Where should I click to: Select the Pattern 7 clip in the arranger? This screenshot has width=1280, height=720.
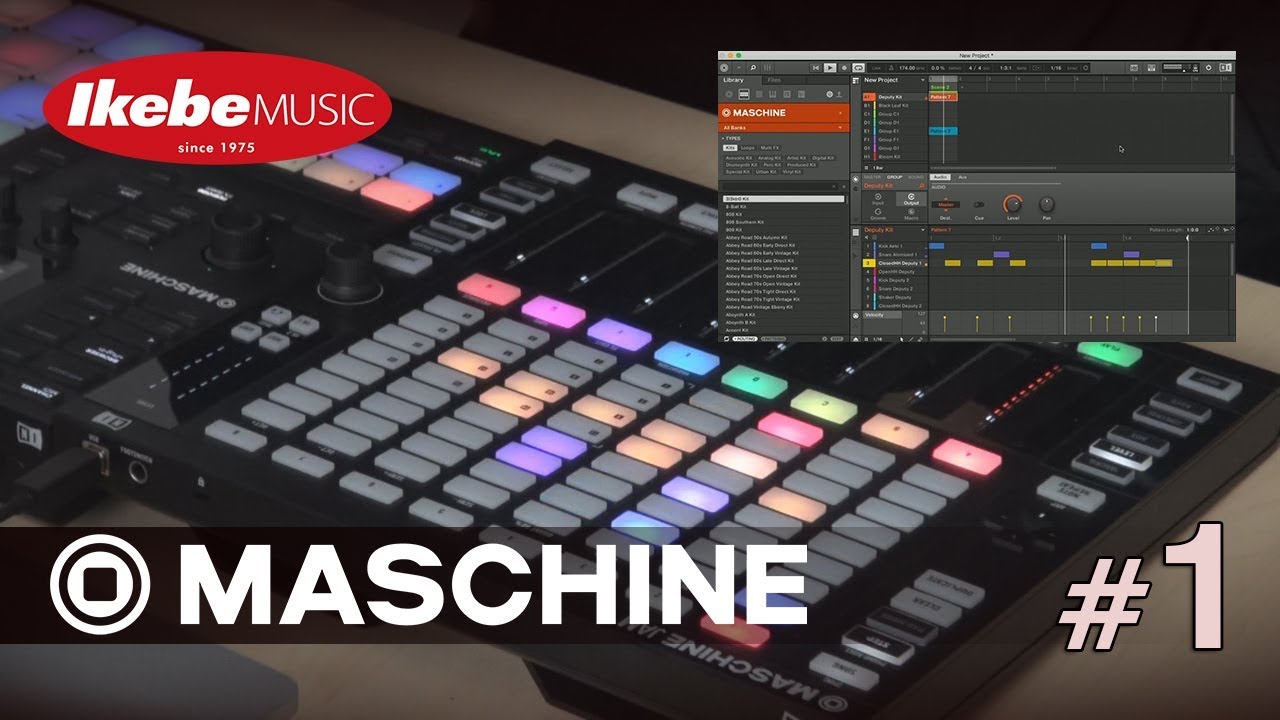pyautogui.click(x=943, y=97)
